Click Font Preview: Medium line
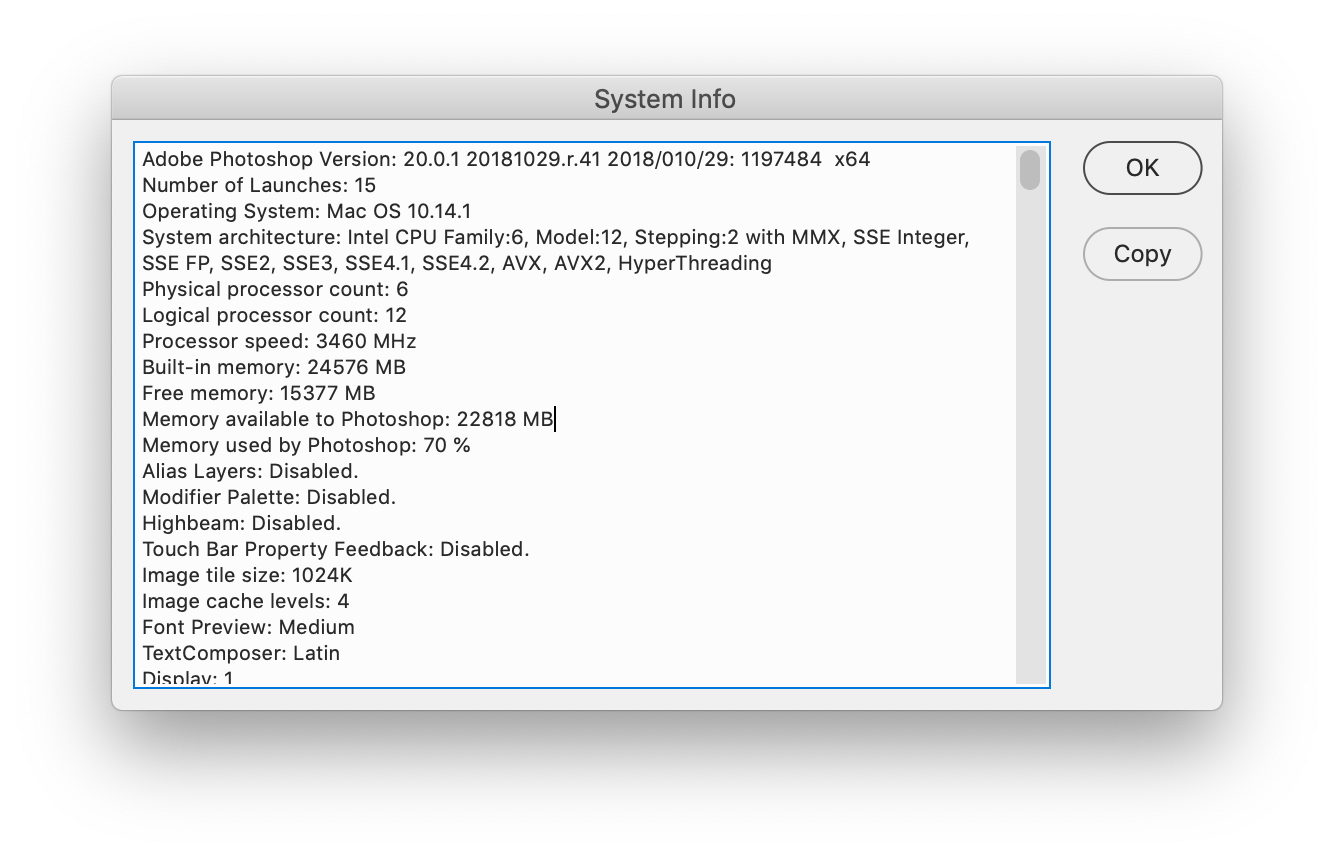Image resolution: width=1334 pixels, height=858 pixels. pos(248,627)
